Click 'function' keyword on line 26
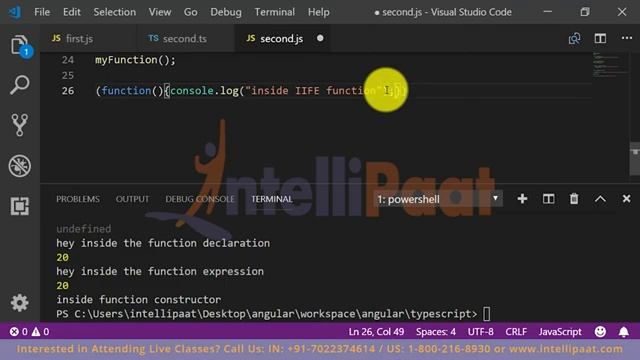The width and height of the screenshot is (640, 360). click(x=126, y=91)
